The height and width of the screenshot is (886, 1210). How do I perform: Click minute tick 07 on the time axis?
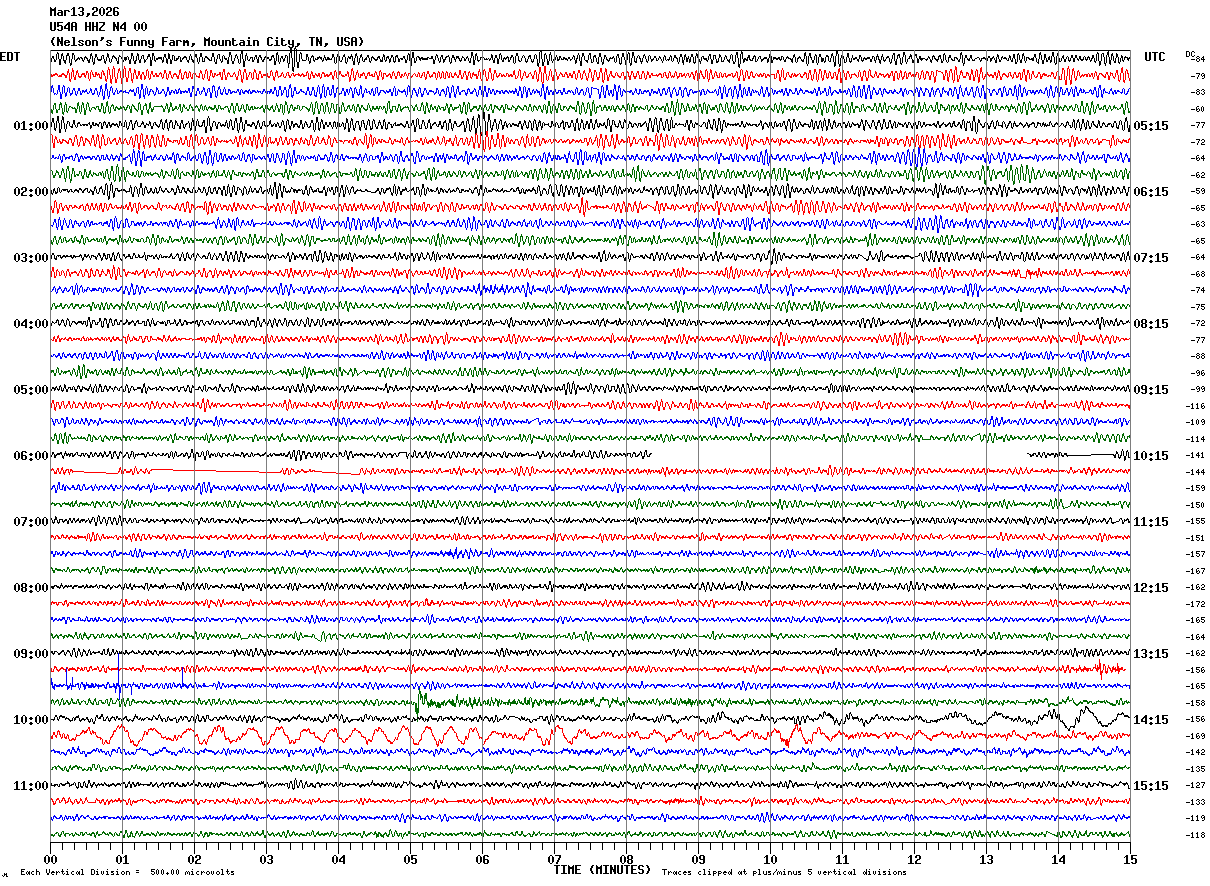coord(554,859)
